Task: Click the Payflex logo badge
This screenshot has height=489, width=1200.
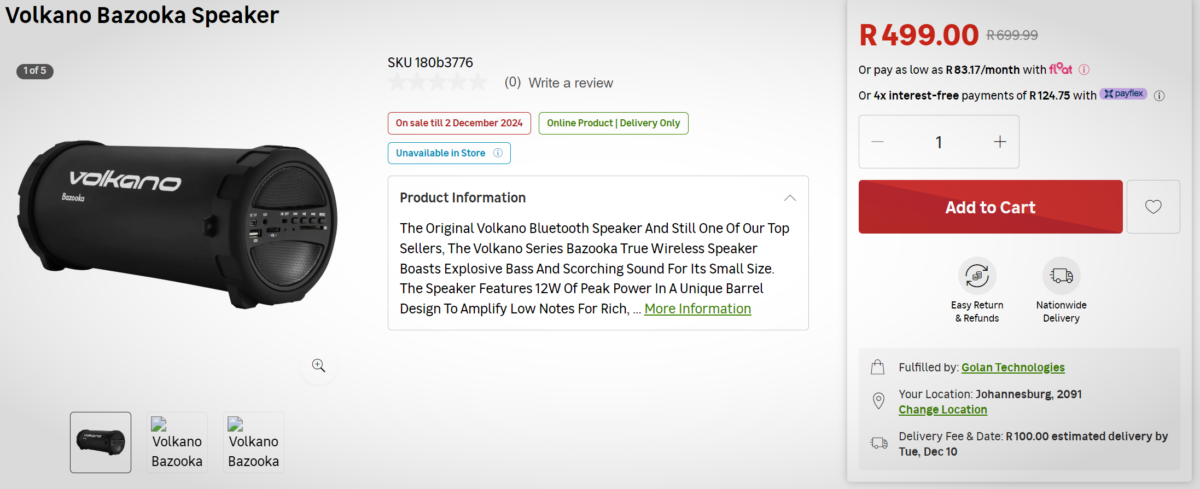Action: 1124,95
